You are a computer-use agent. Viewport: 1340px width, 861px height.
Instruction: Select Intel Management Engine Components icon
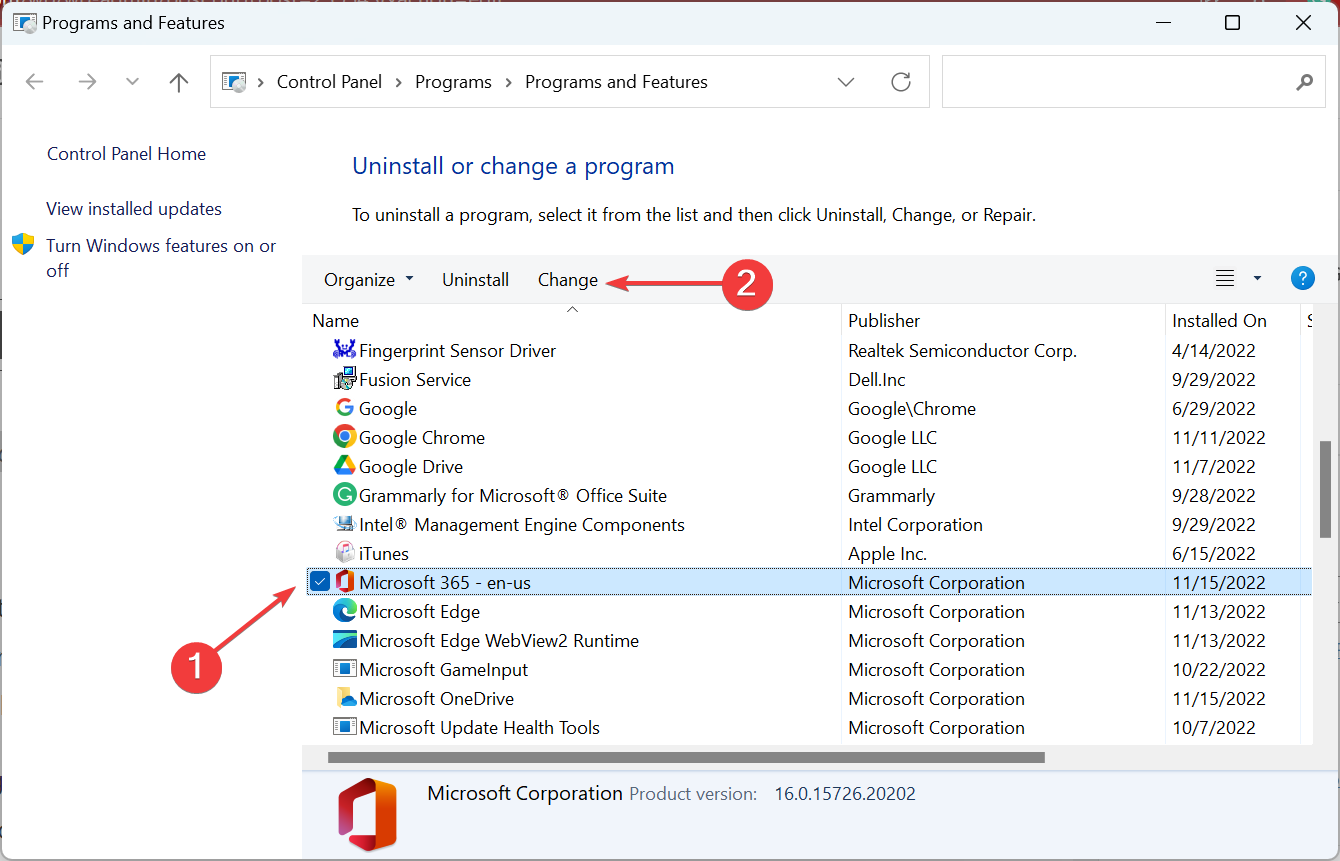point(345,524)
